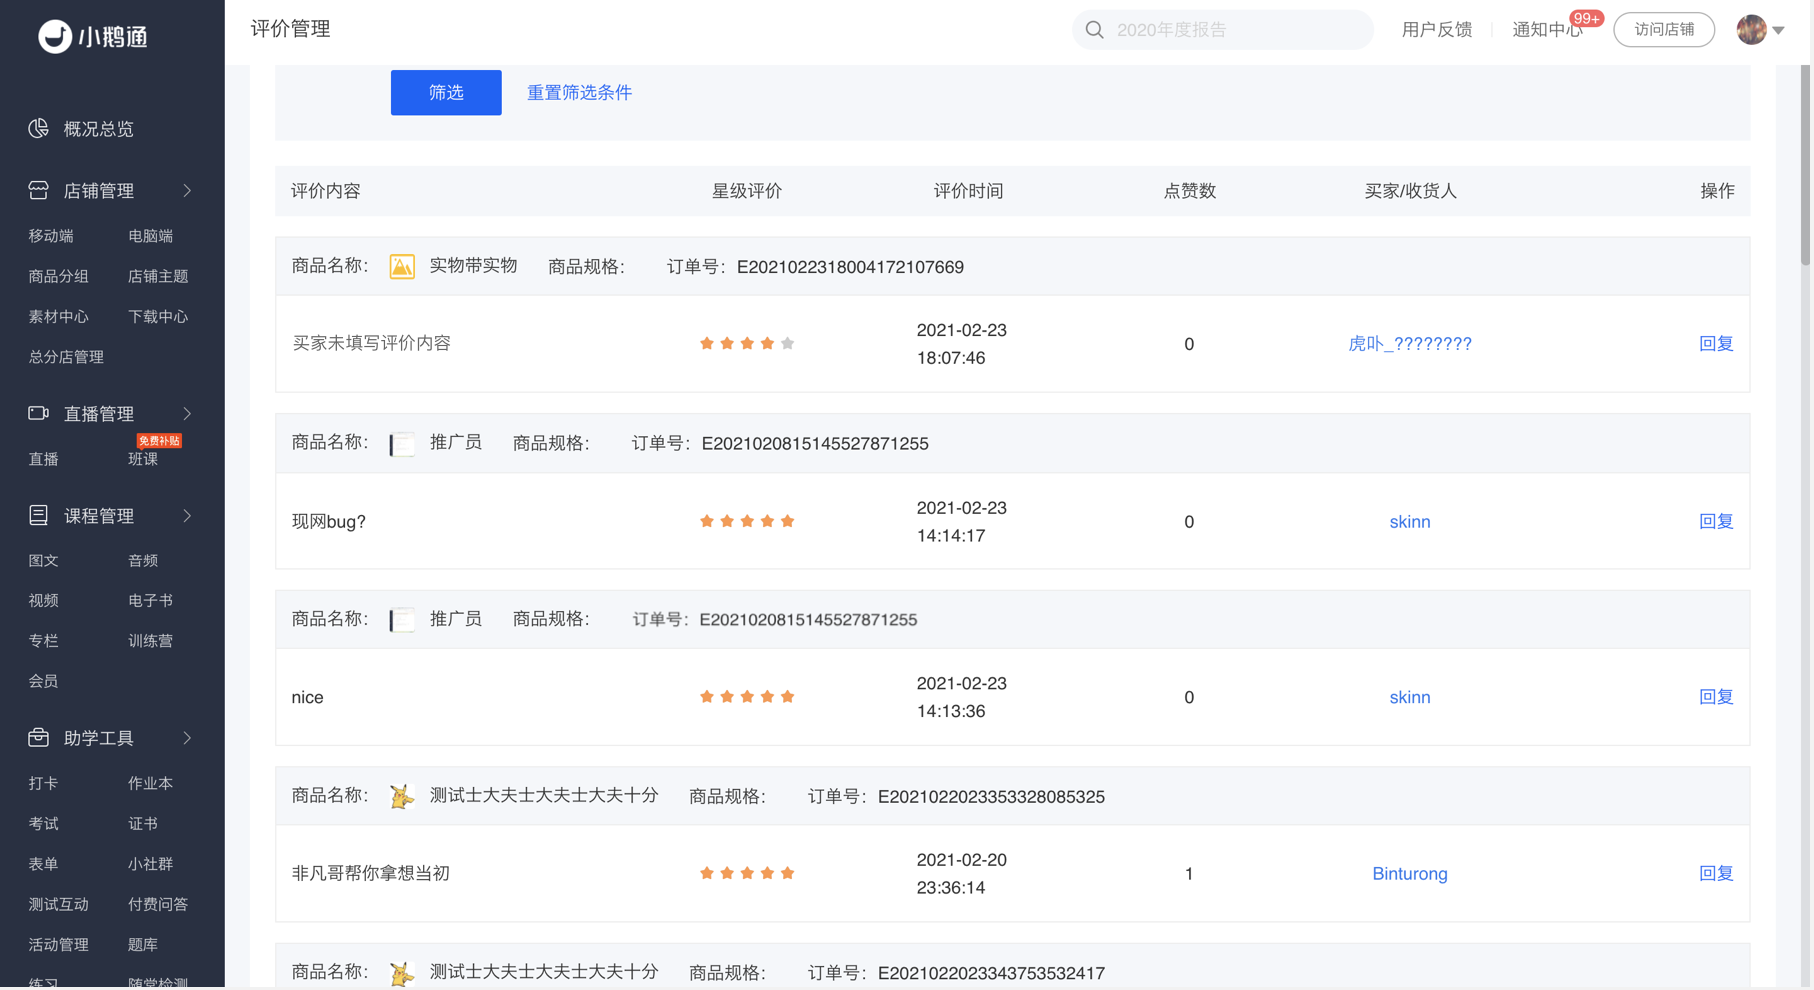
Task: Click star rating of nice review
Action: [x=747, y=697]
